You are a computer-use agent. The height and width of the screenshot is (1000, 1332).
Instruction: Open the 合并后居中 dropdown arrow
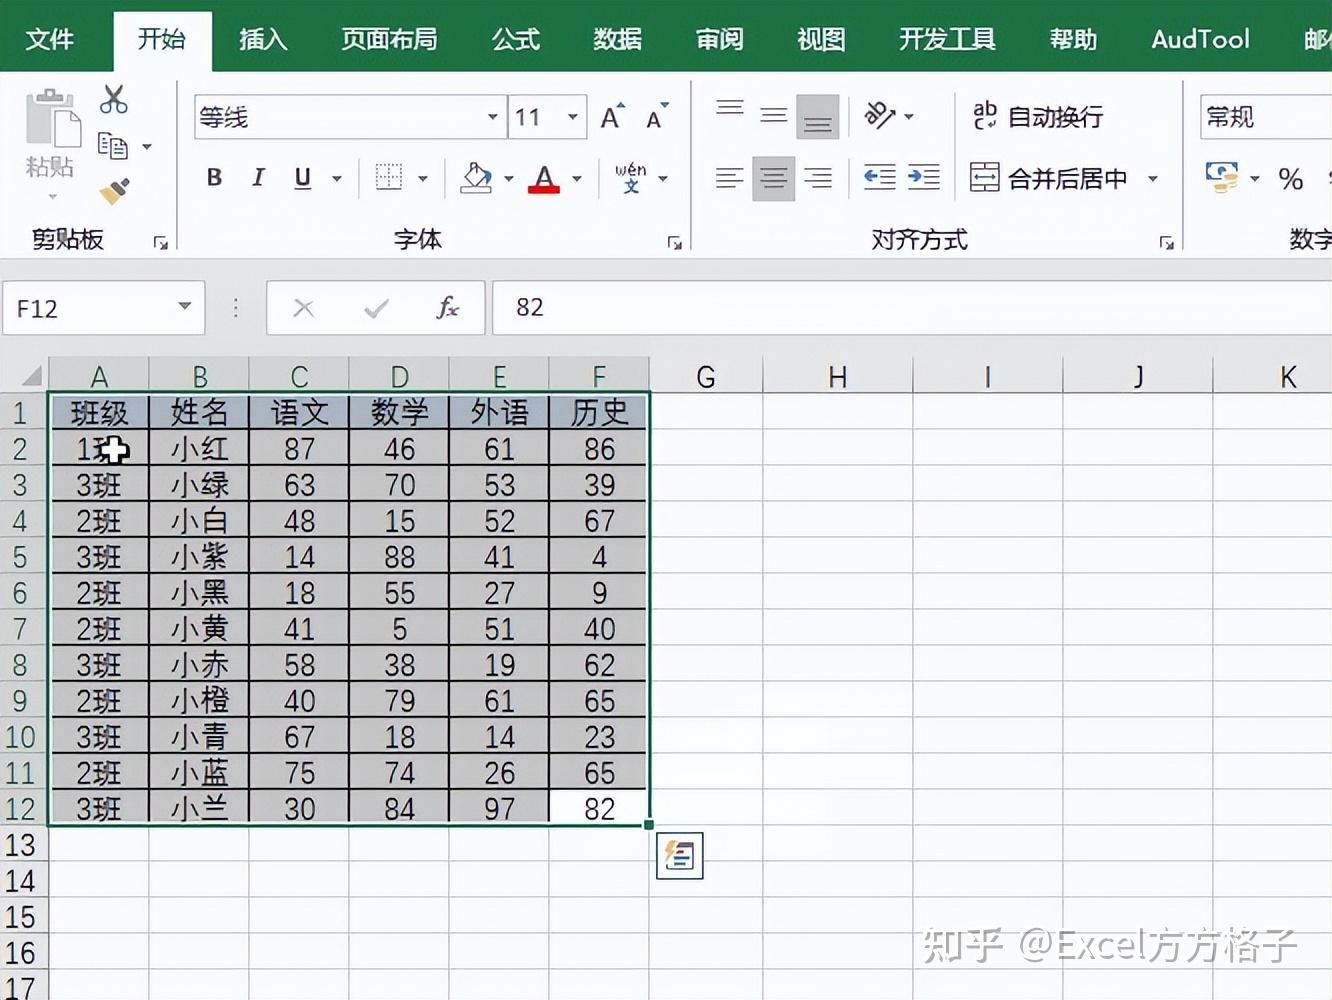coord(1152,178)
